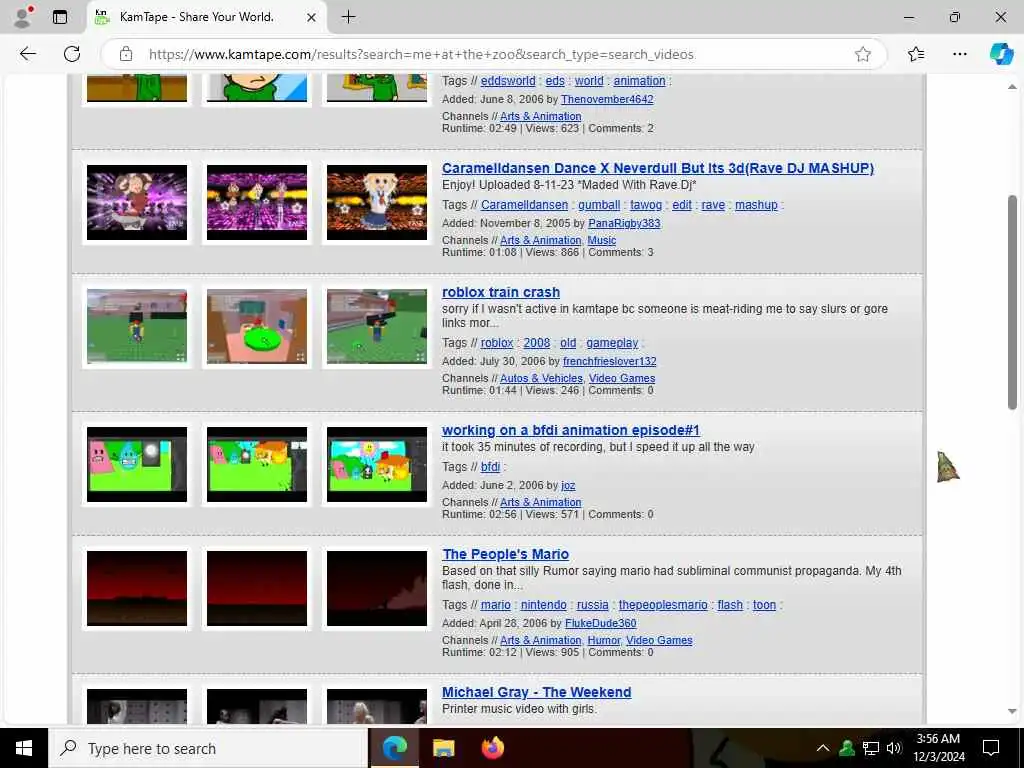This screenshot has height=768, width=1024.
Task: Open middle roblox train crash thumbnail
Action: click(257, 327)
